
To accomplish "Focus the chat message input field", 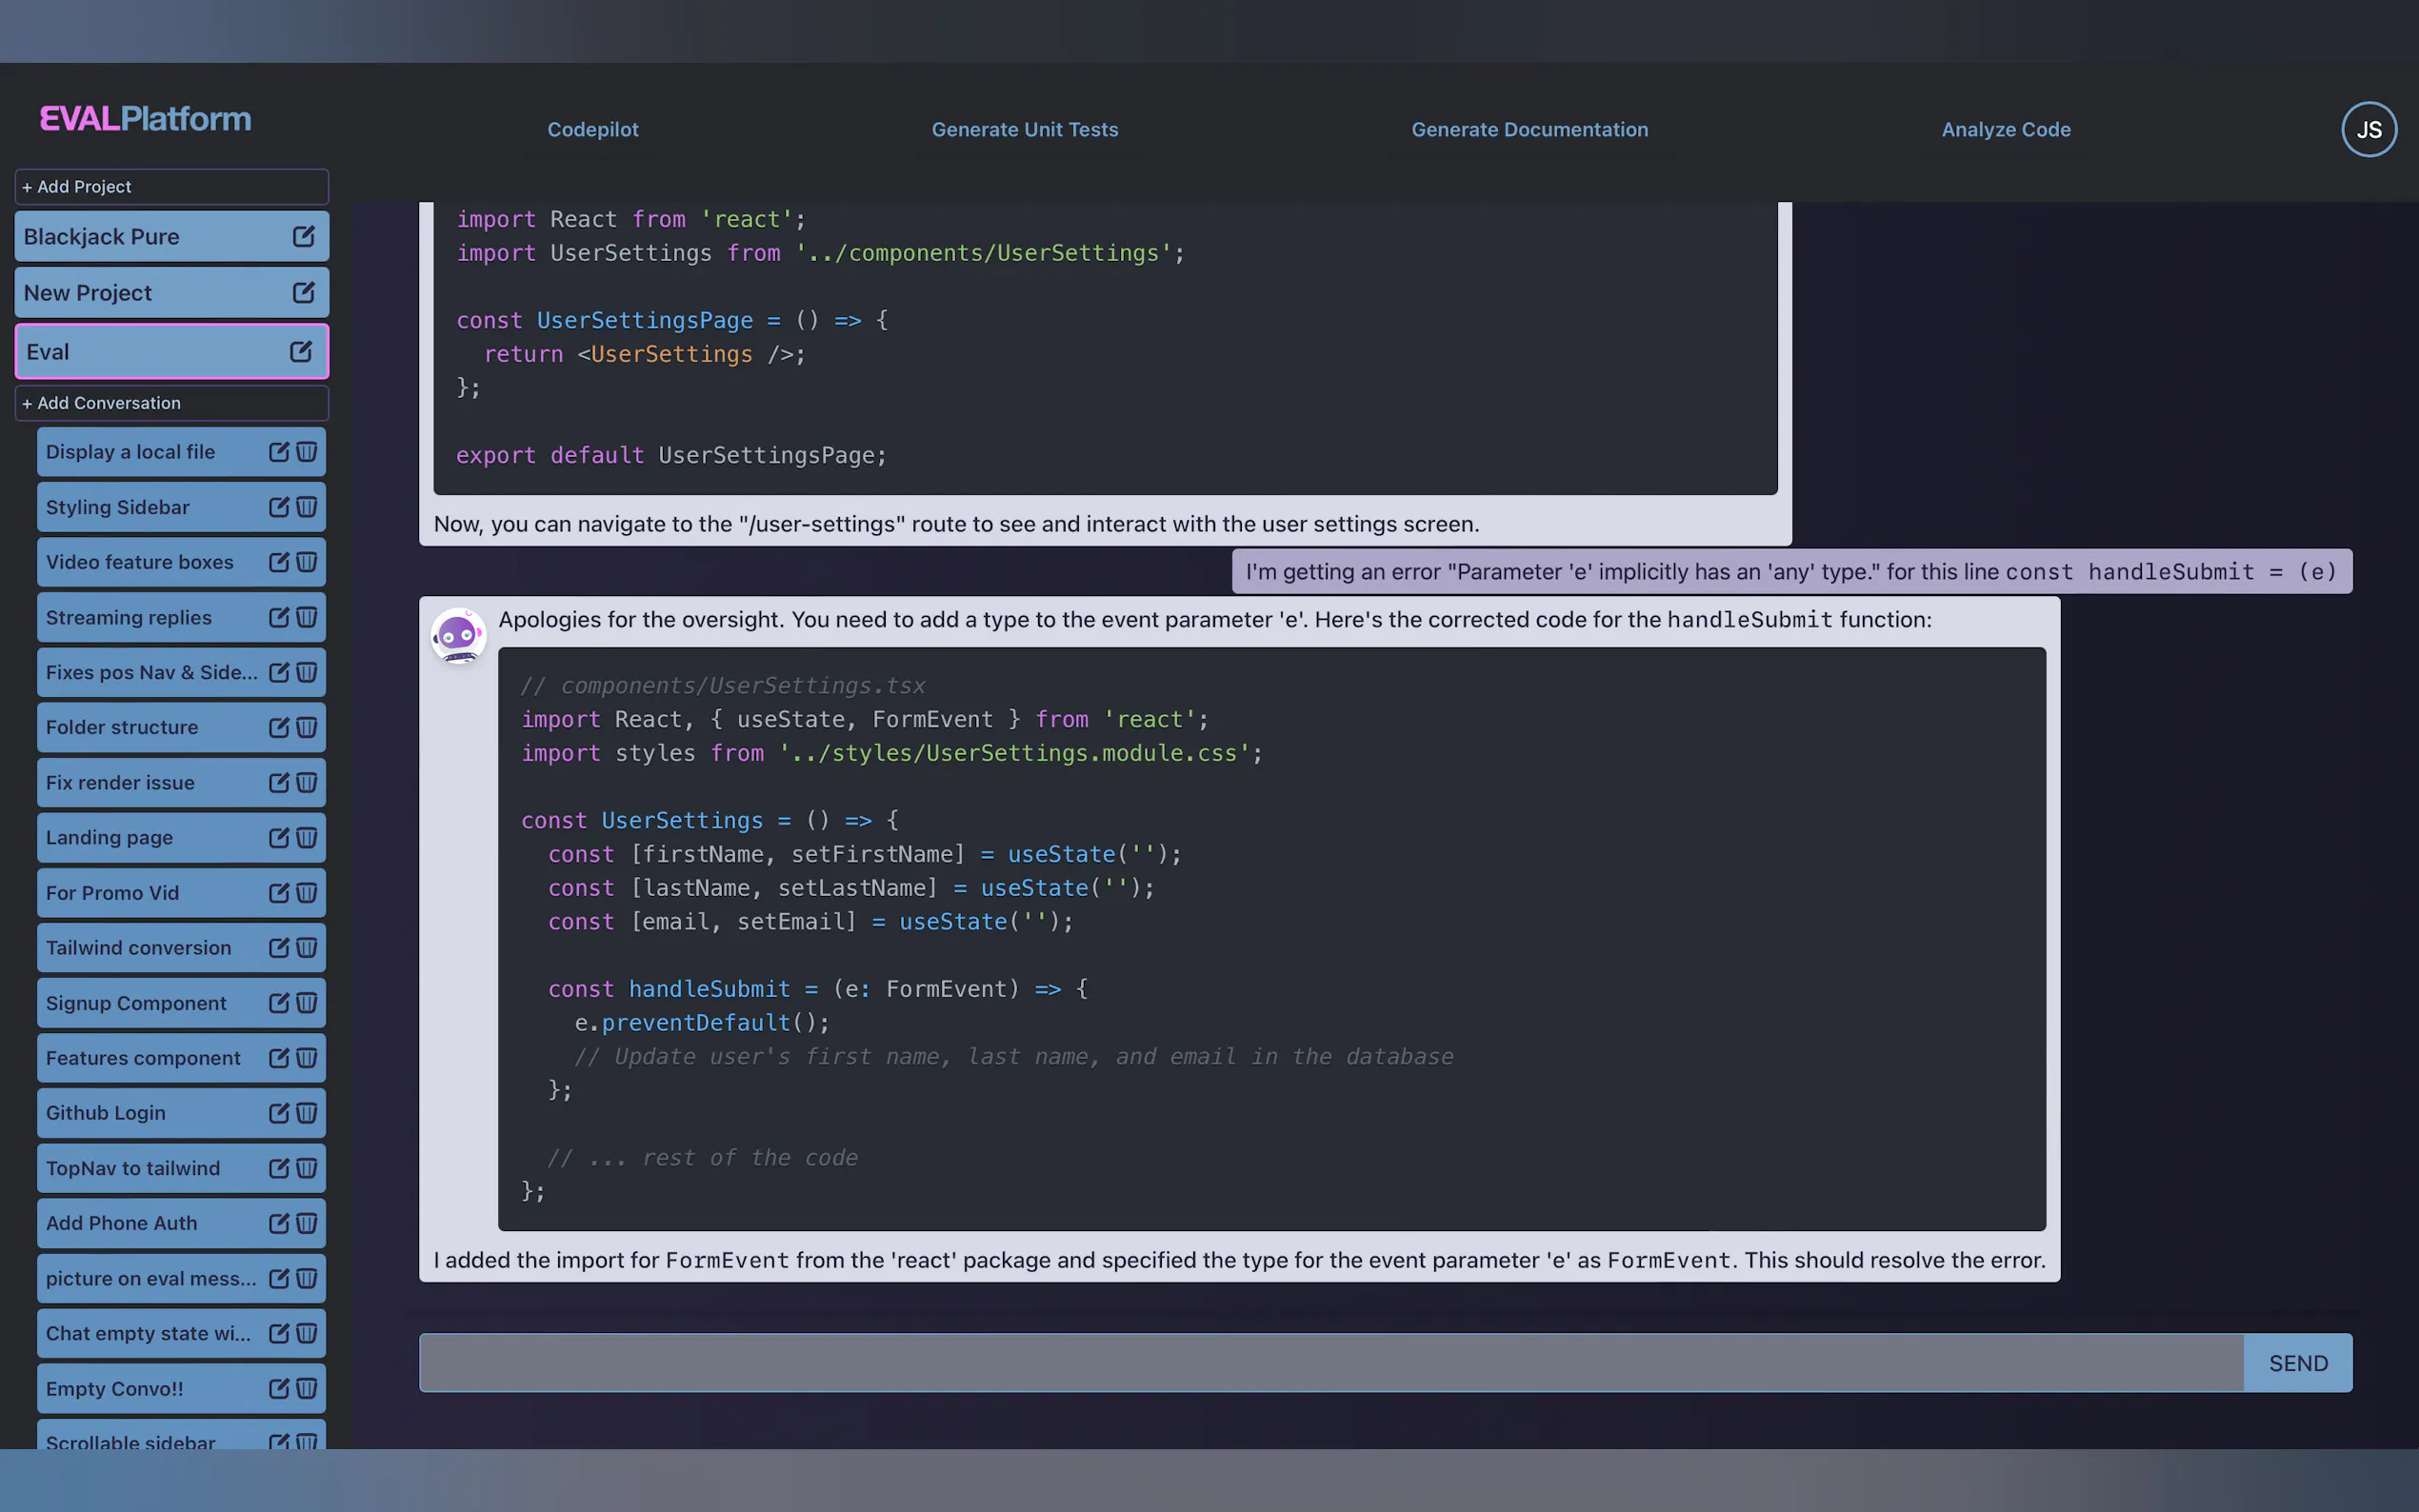I will point(1330,1362).
